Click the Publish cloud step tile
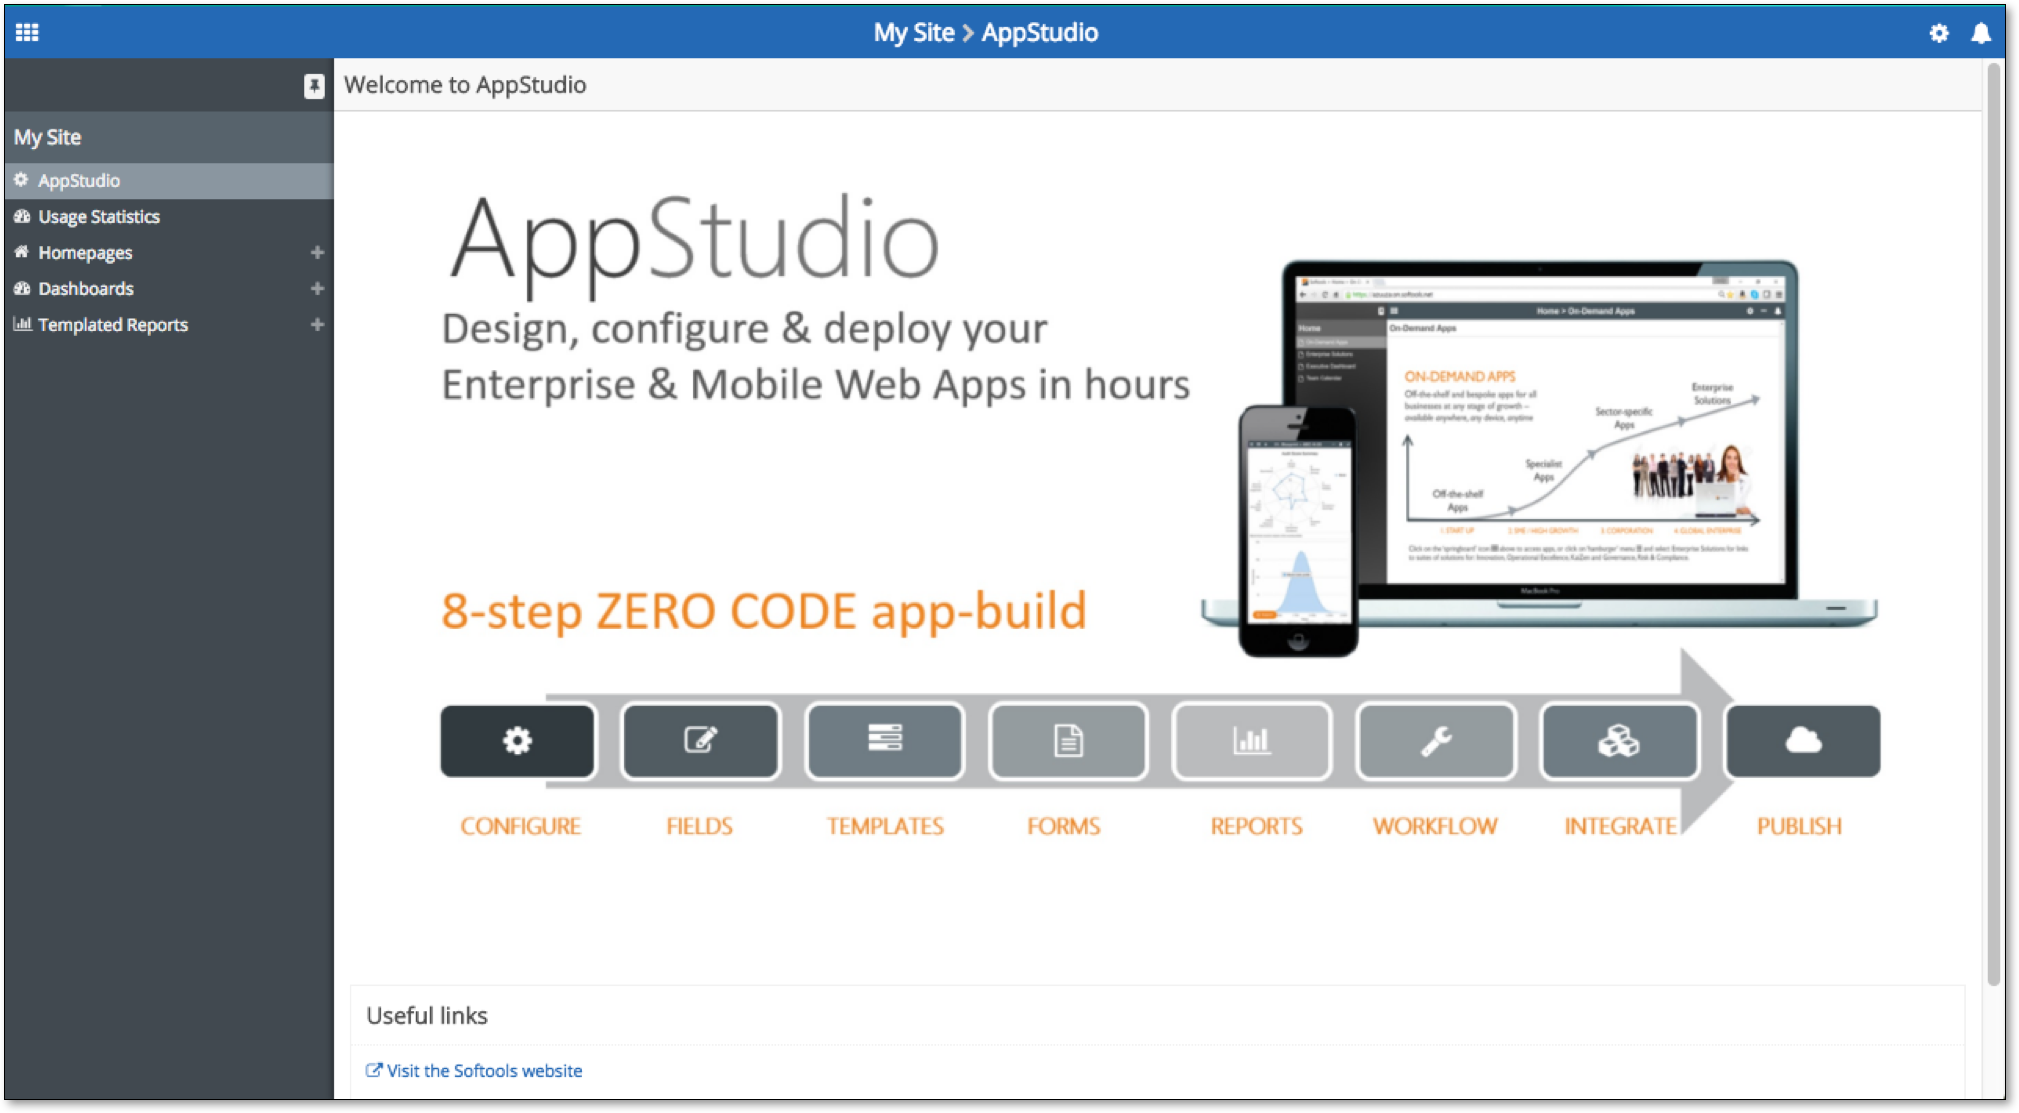The height and width of the screenshot is (1113, 2019). click(1803, 741)
